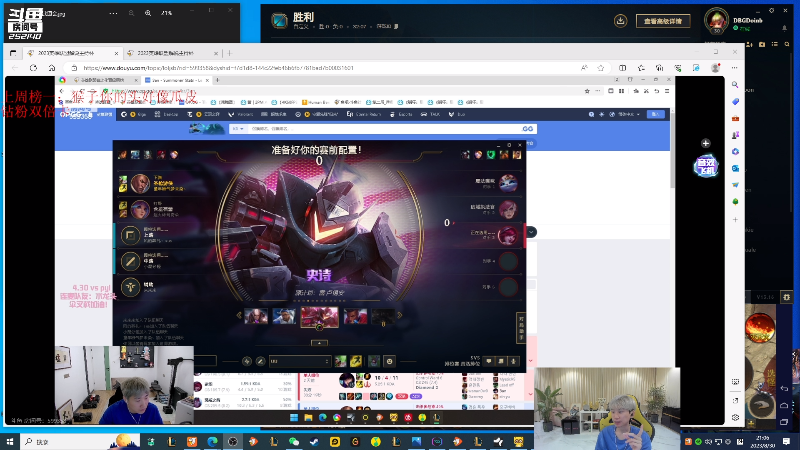This screenshot has width=800, height=450.
Task: Open Edge settings and more menu
Action: (x=734, y=68)
